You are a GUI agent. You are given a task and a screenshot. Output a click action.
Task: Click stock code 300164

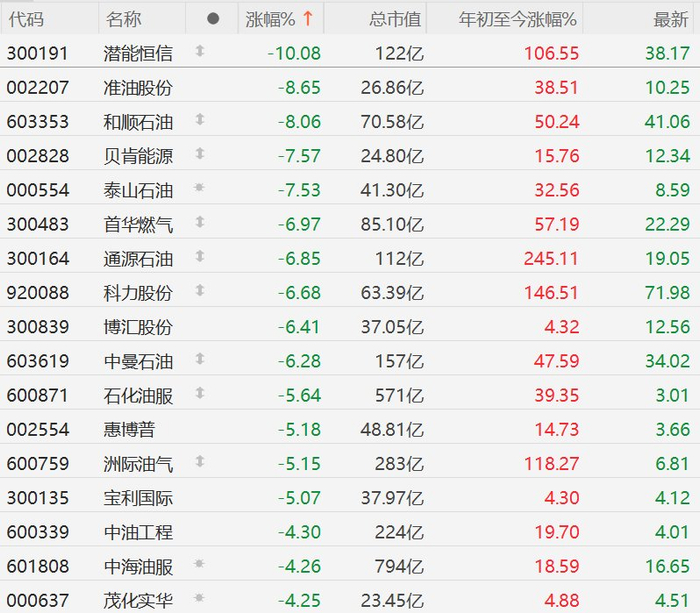[38, 259]
